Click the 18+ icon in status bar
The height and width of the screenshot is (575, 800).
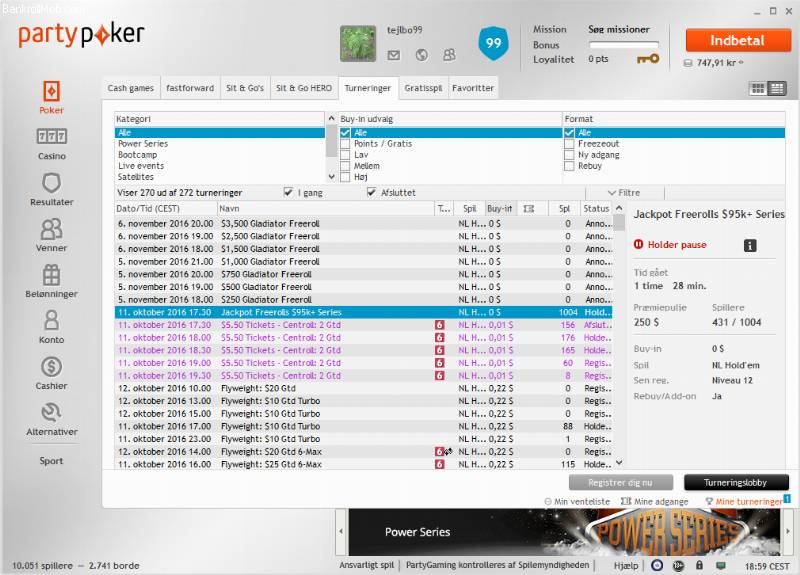678,565
